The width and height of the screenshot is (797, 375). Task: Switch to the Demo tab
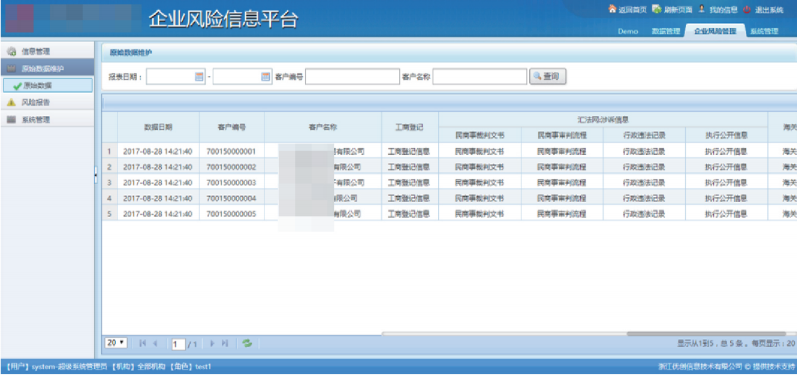click(628, 31)
